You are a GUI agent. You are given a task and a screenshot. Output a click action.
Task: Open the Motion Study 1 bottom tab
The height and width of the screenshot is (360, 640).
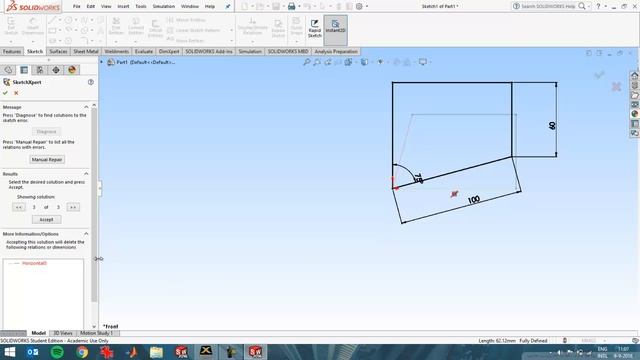click(x=96, y=333)
